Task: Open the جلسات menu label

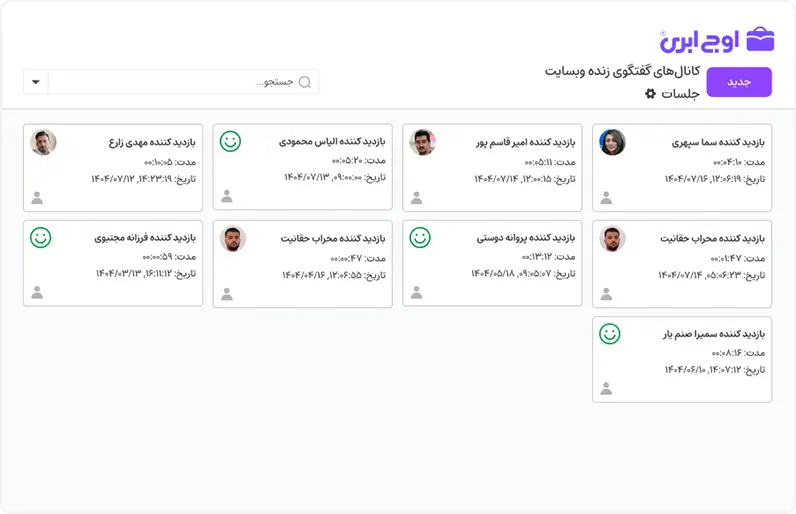Action: point(680,94)
